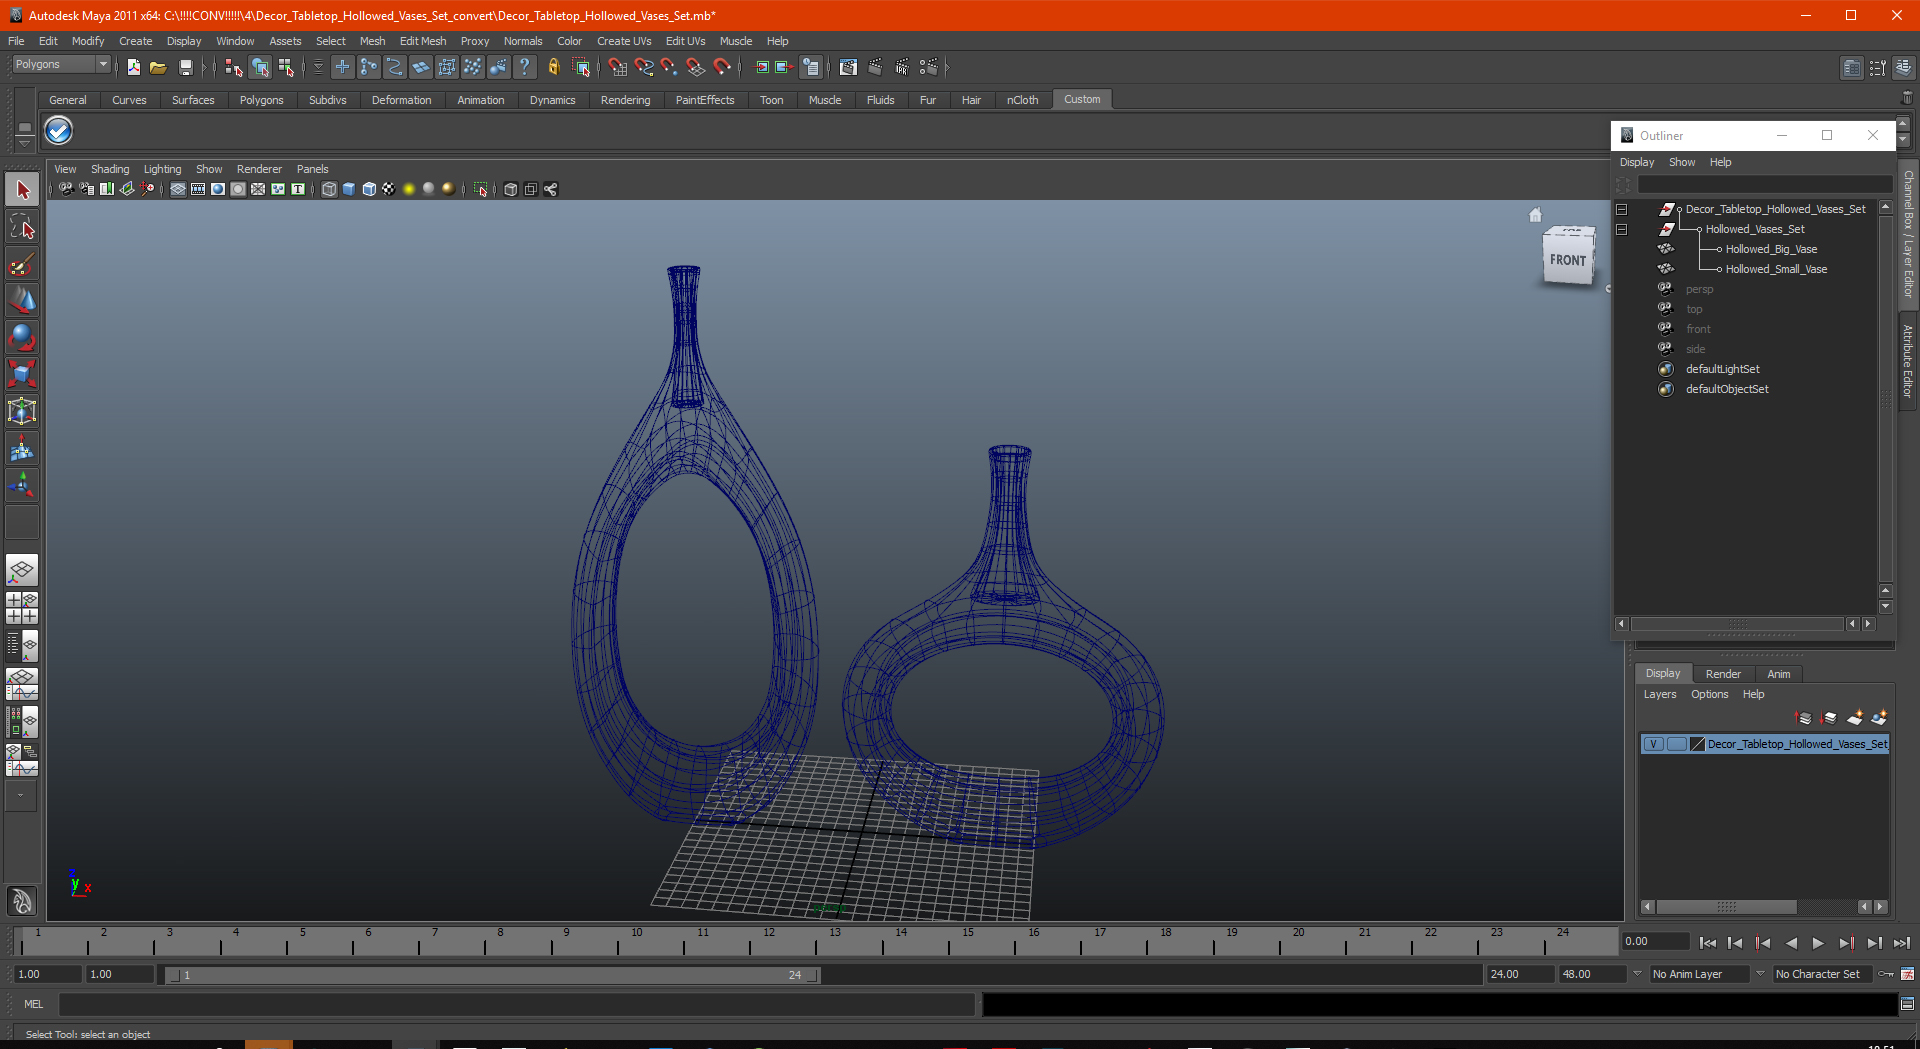The width and height of the screenshot is (1920, 1049).
Task: Expand the toolbox bottom arrow
Action: click(x=21, y=796)
